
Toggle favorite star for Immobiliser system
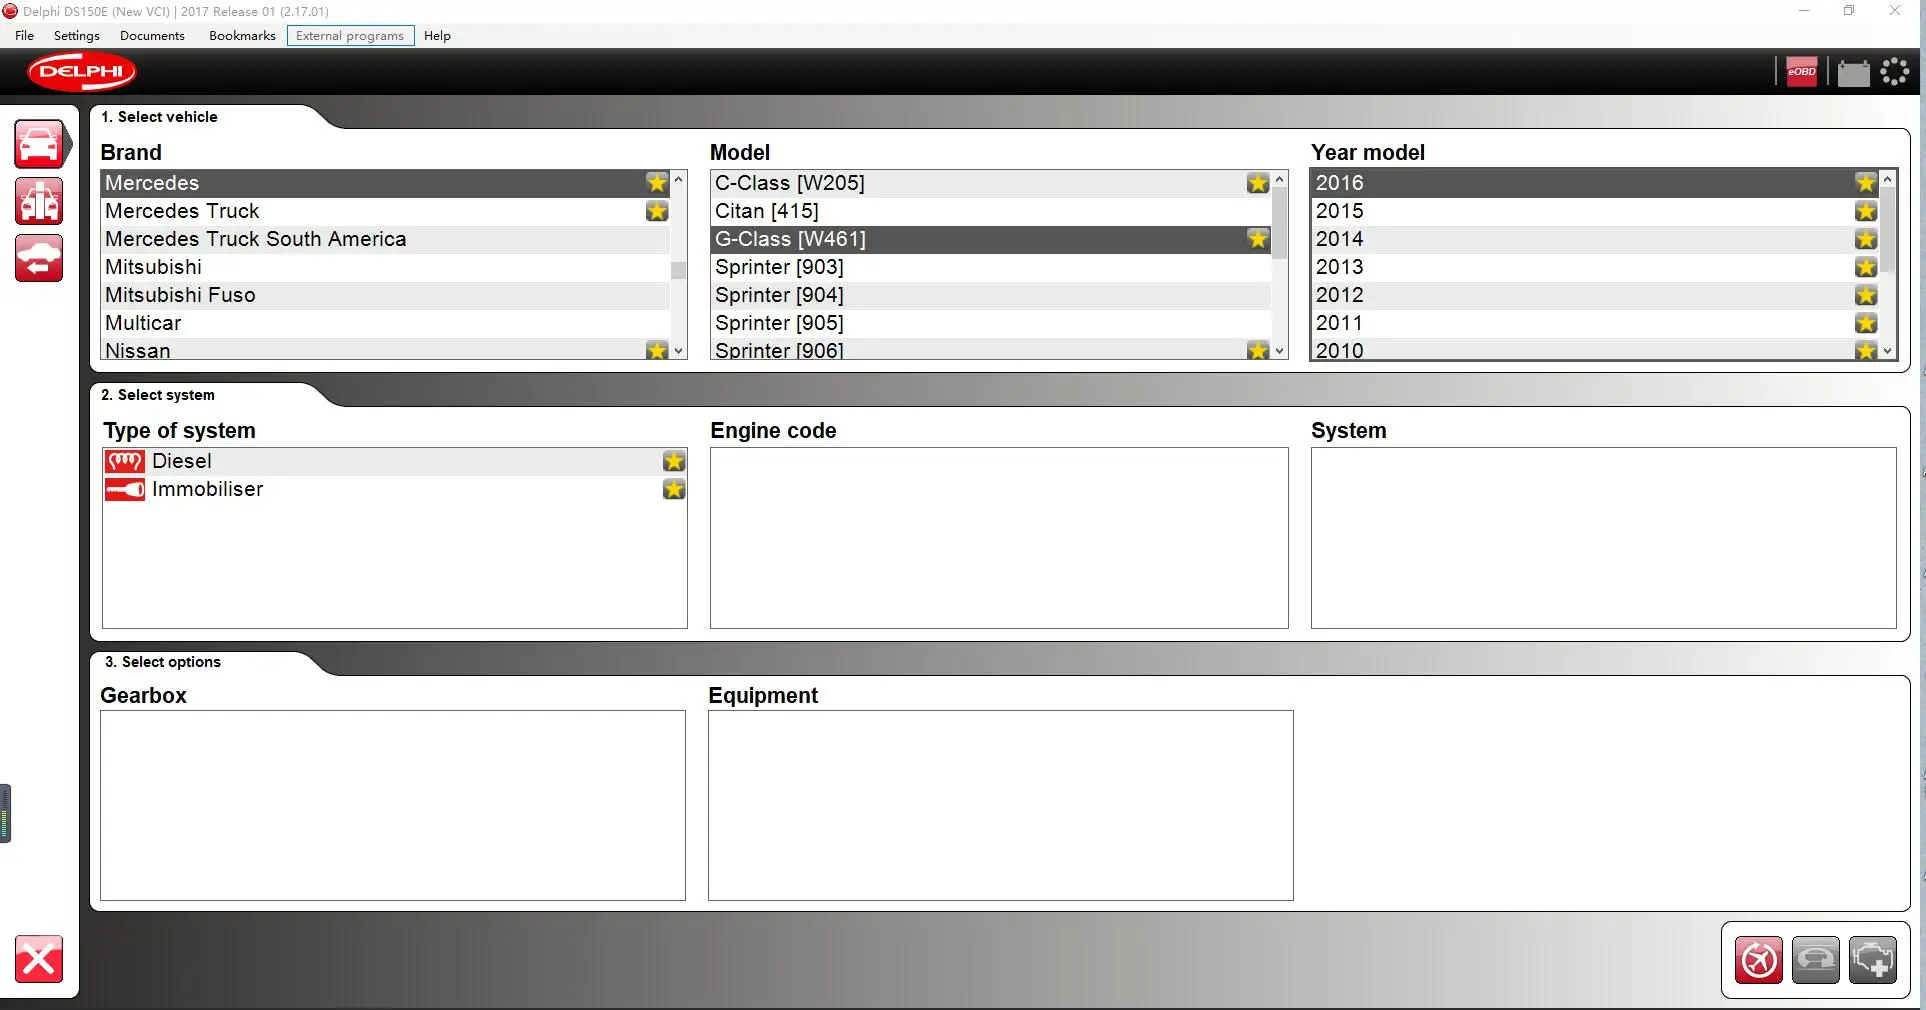[x=674, y=489]
